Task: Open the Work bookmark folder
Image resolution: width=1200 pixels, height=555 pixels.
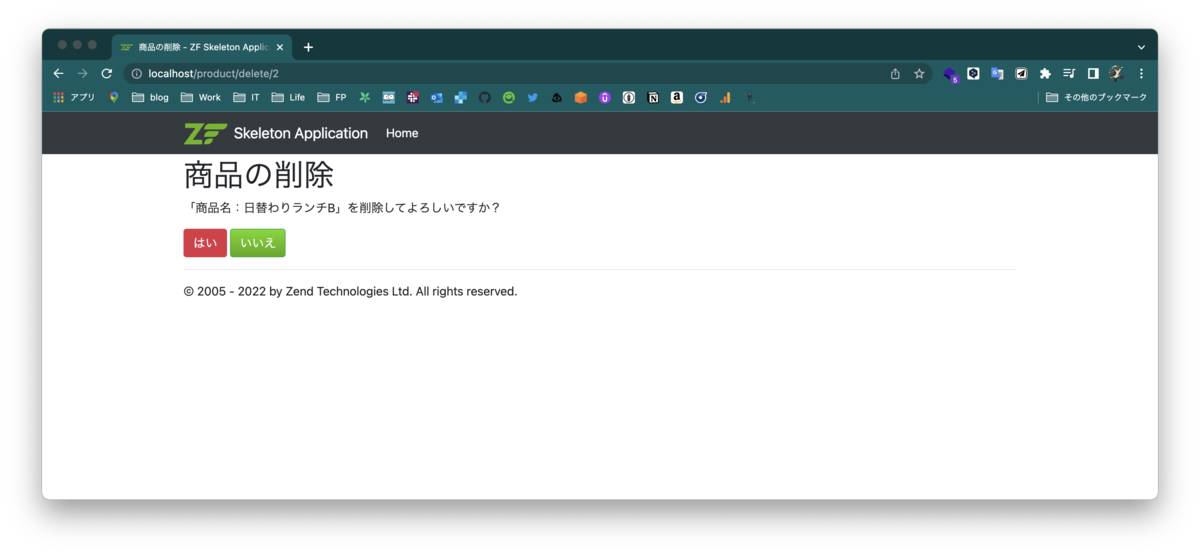Action: click(200, 97)
